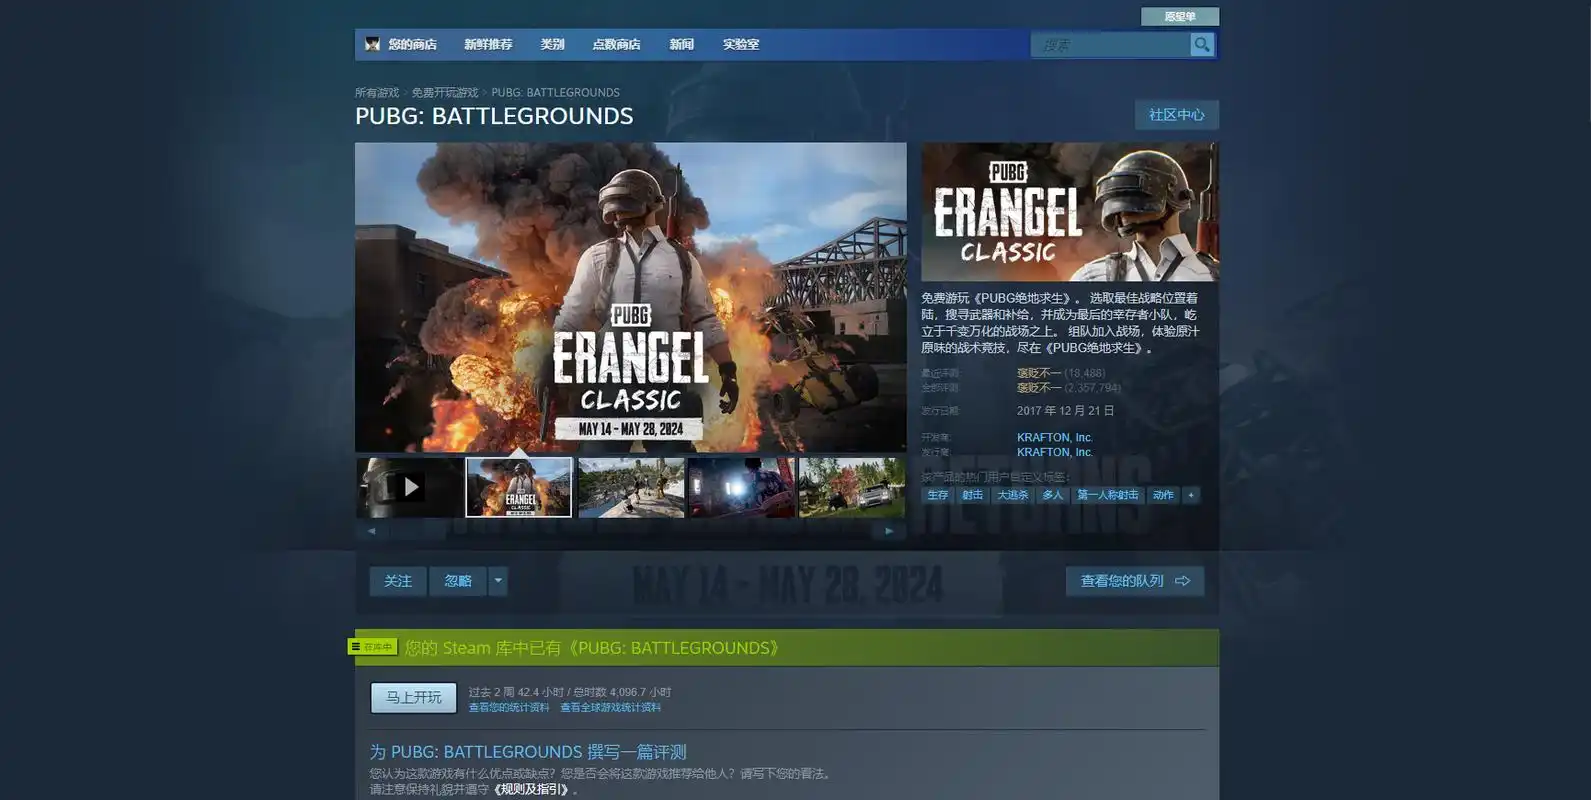
Task: Open publisher KRAFTON, Inc. link
Action: point(1055,452)
